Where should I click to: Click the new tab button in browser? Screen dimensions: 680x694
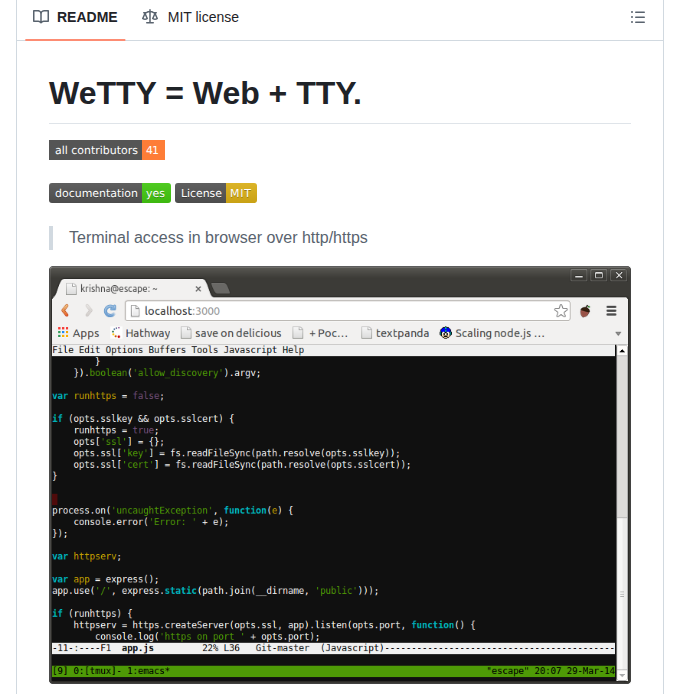click(x=220, y=289)
